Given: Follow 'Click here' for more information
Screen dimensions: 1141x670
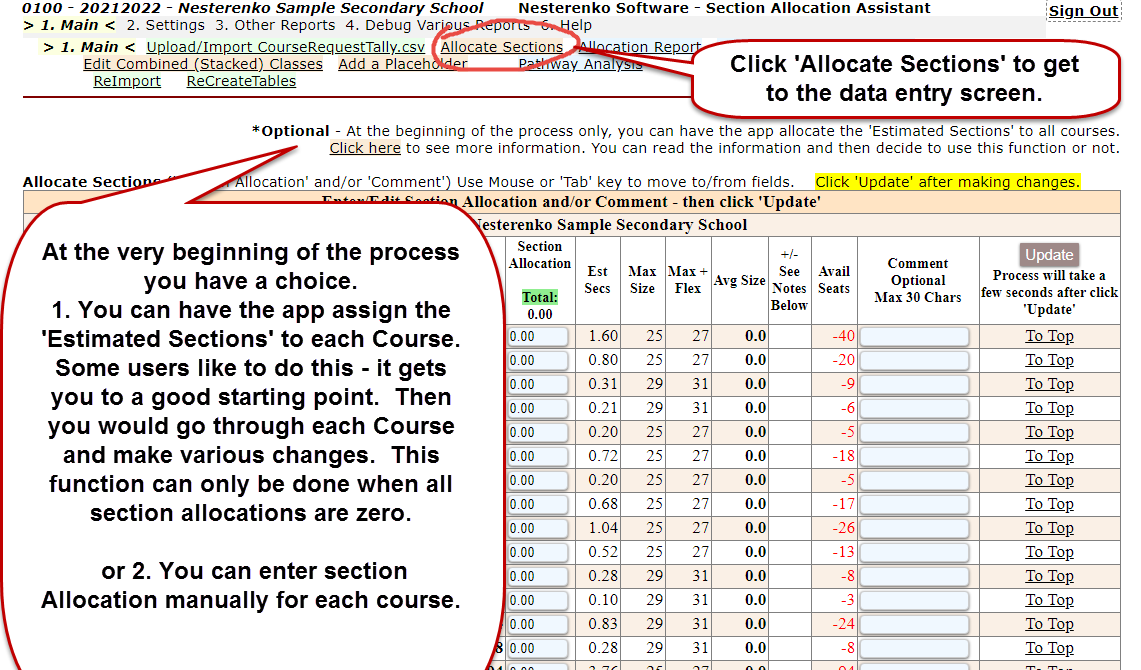Looking at the screenshot, I should (x=365, y=148).
